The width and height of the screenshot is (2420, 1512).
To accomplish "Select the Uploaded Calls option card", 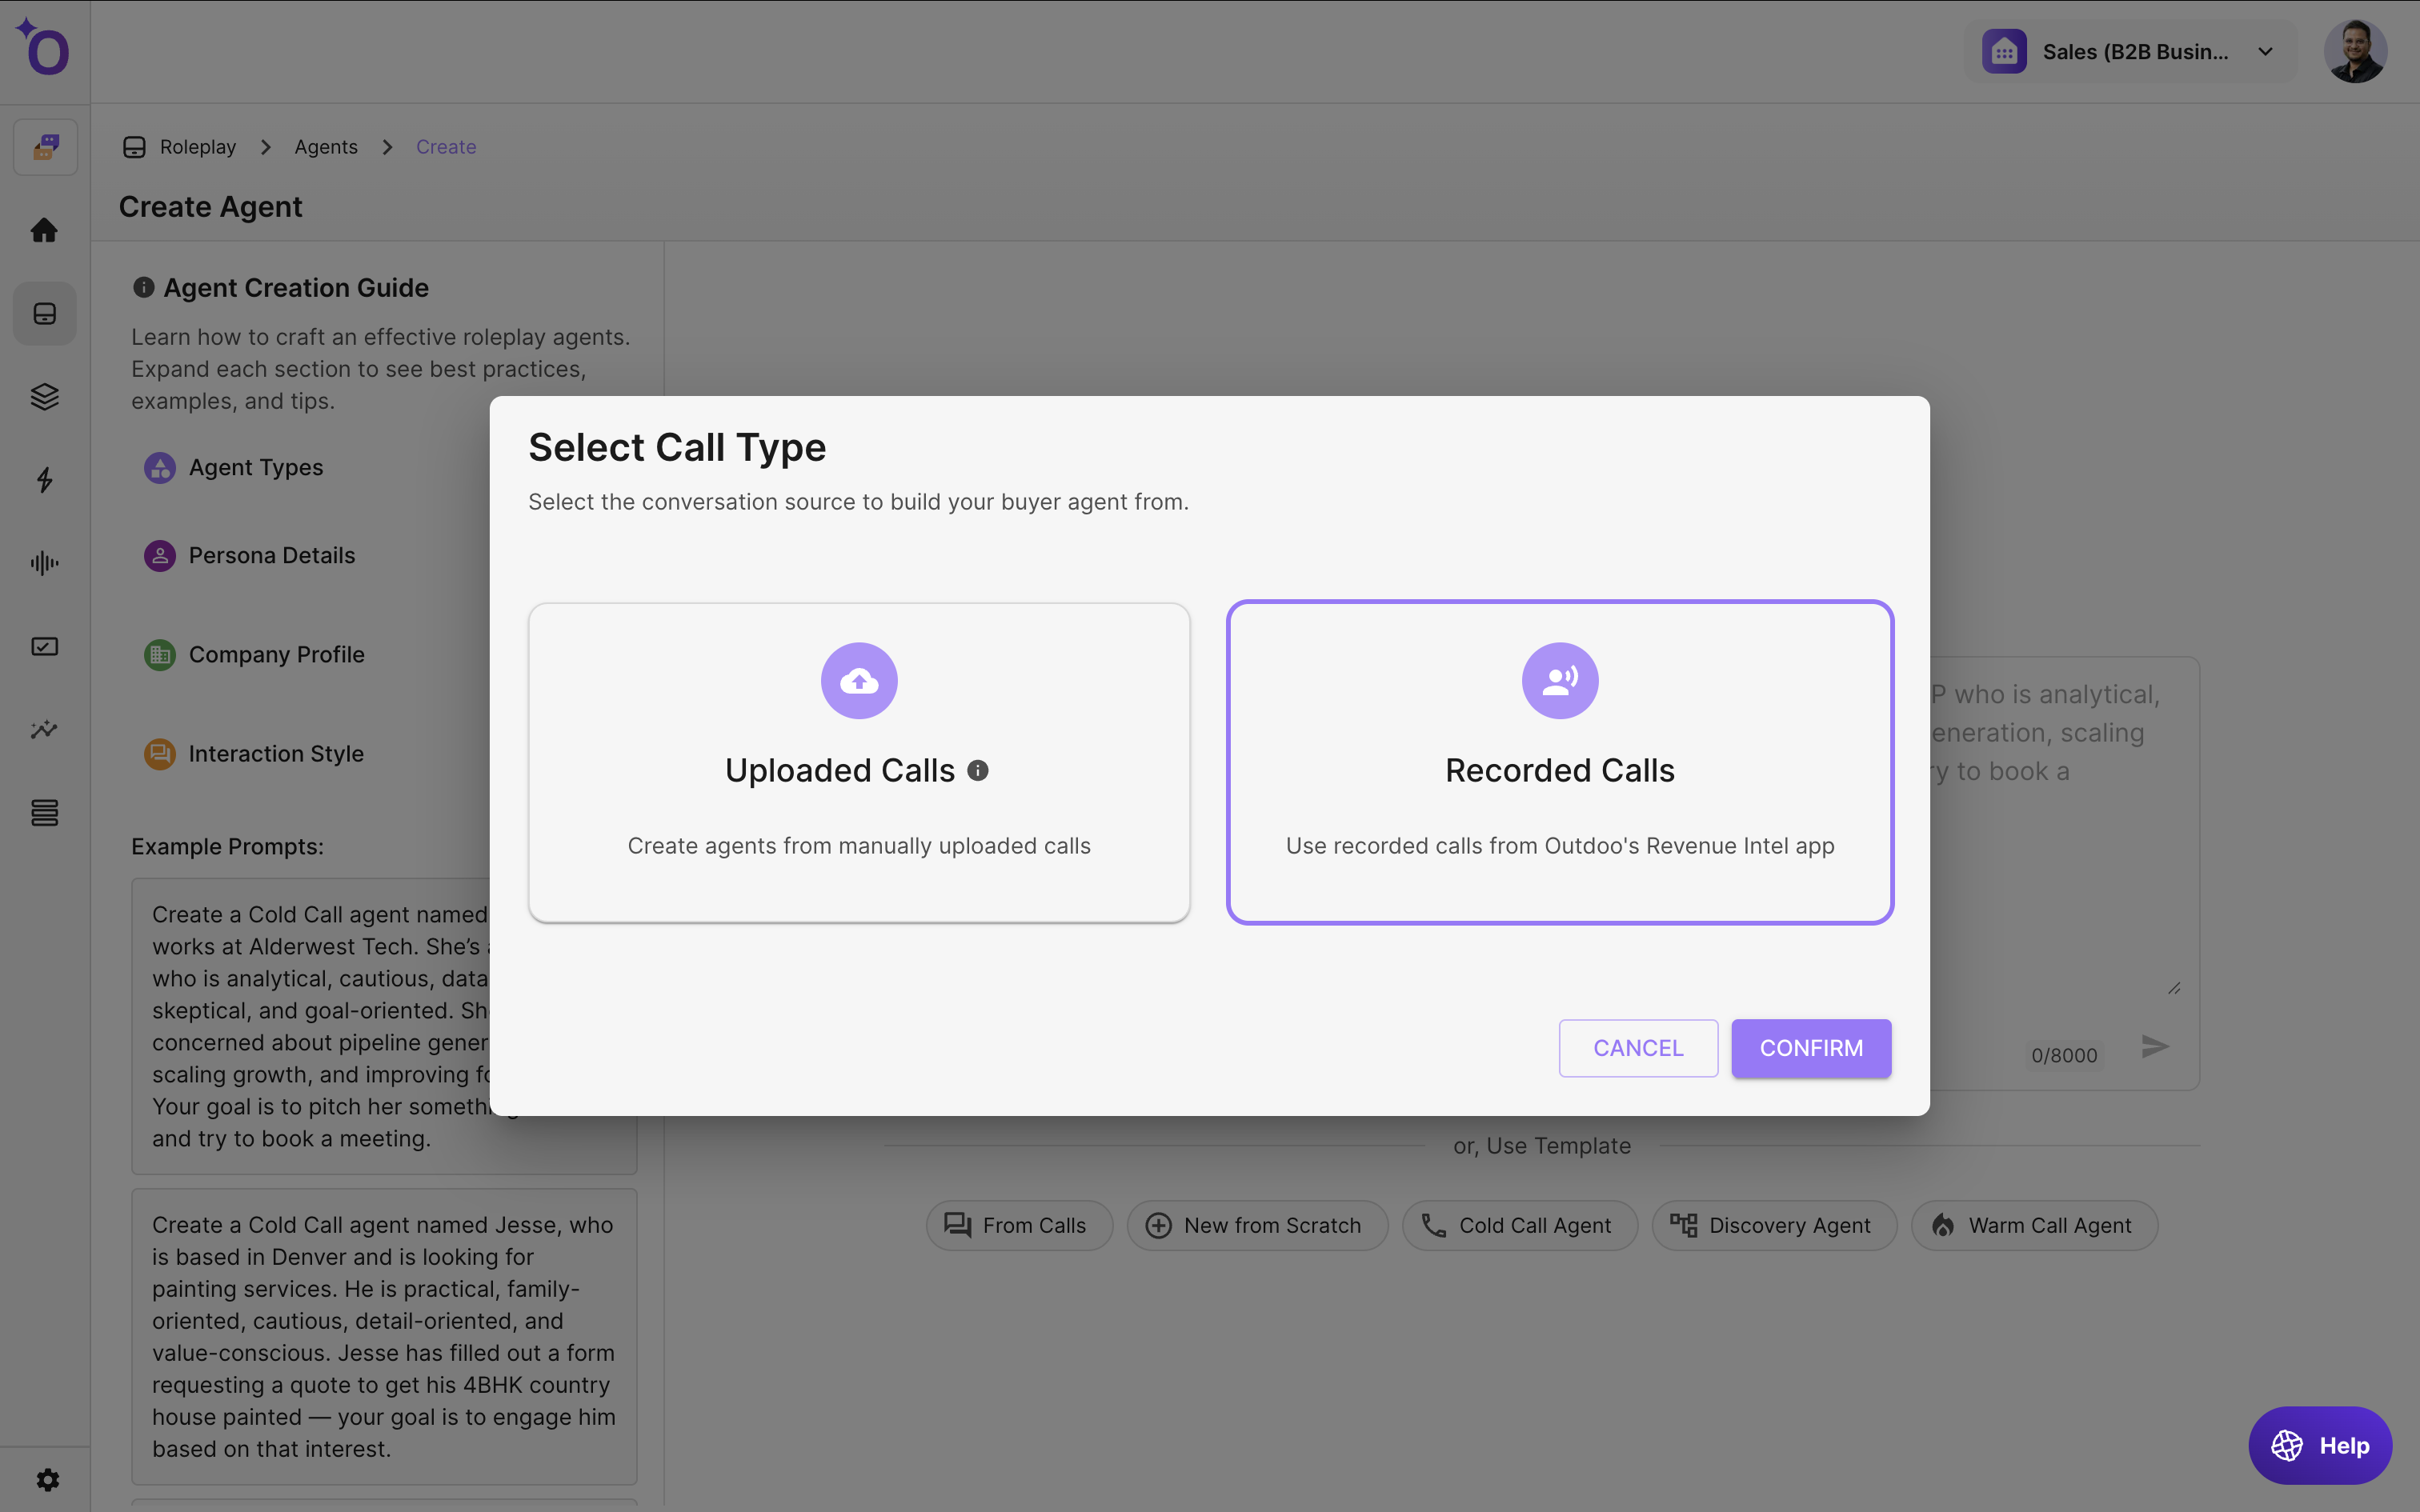I will click(x=858, y=762).
